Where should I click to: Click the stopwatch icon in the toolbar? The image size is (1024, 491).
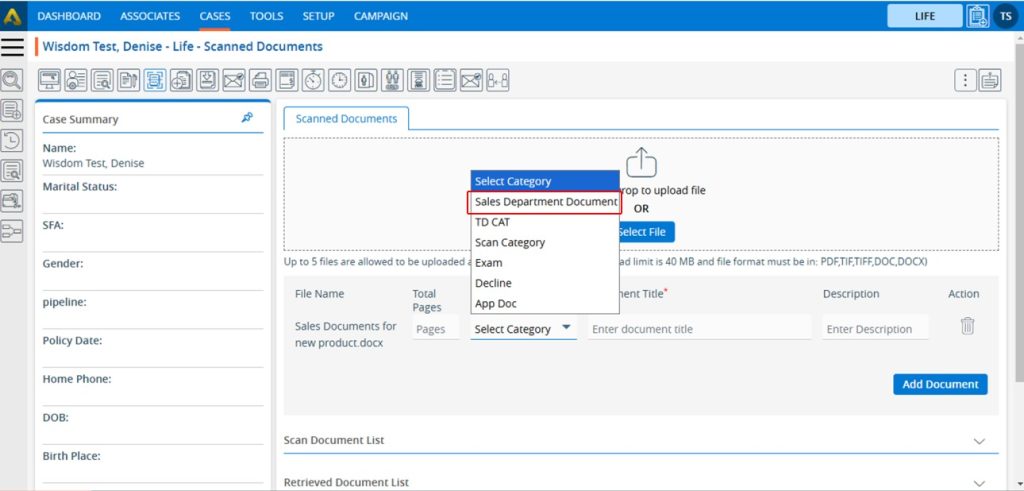coord(313,80)
